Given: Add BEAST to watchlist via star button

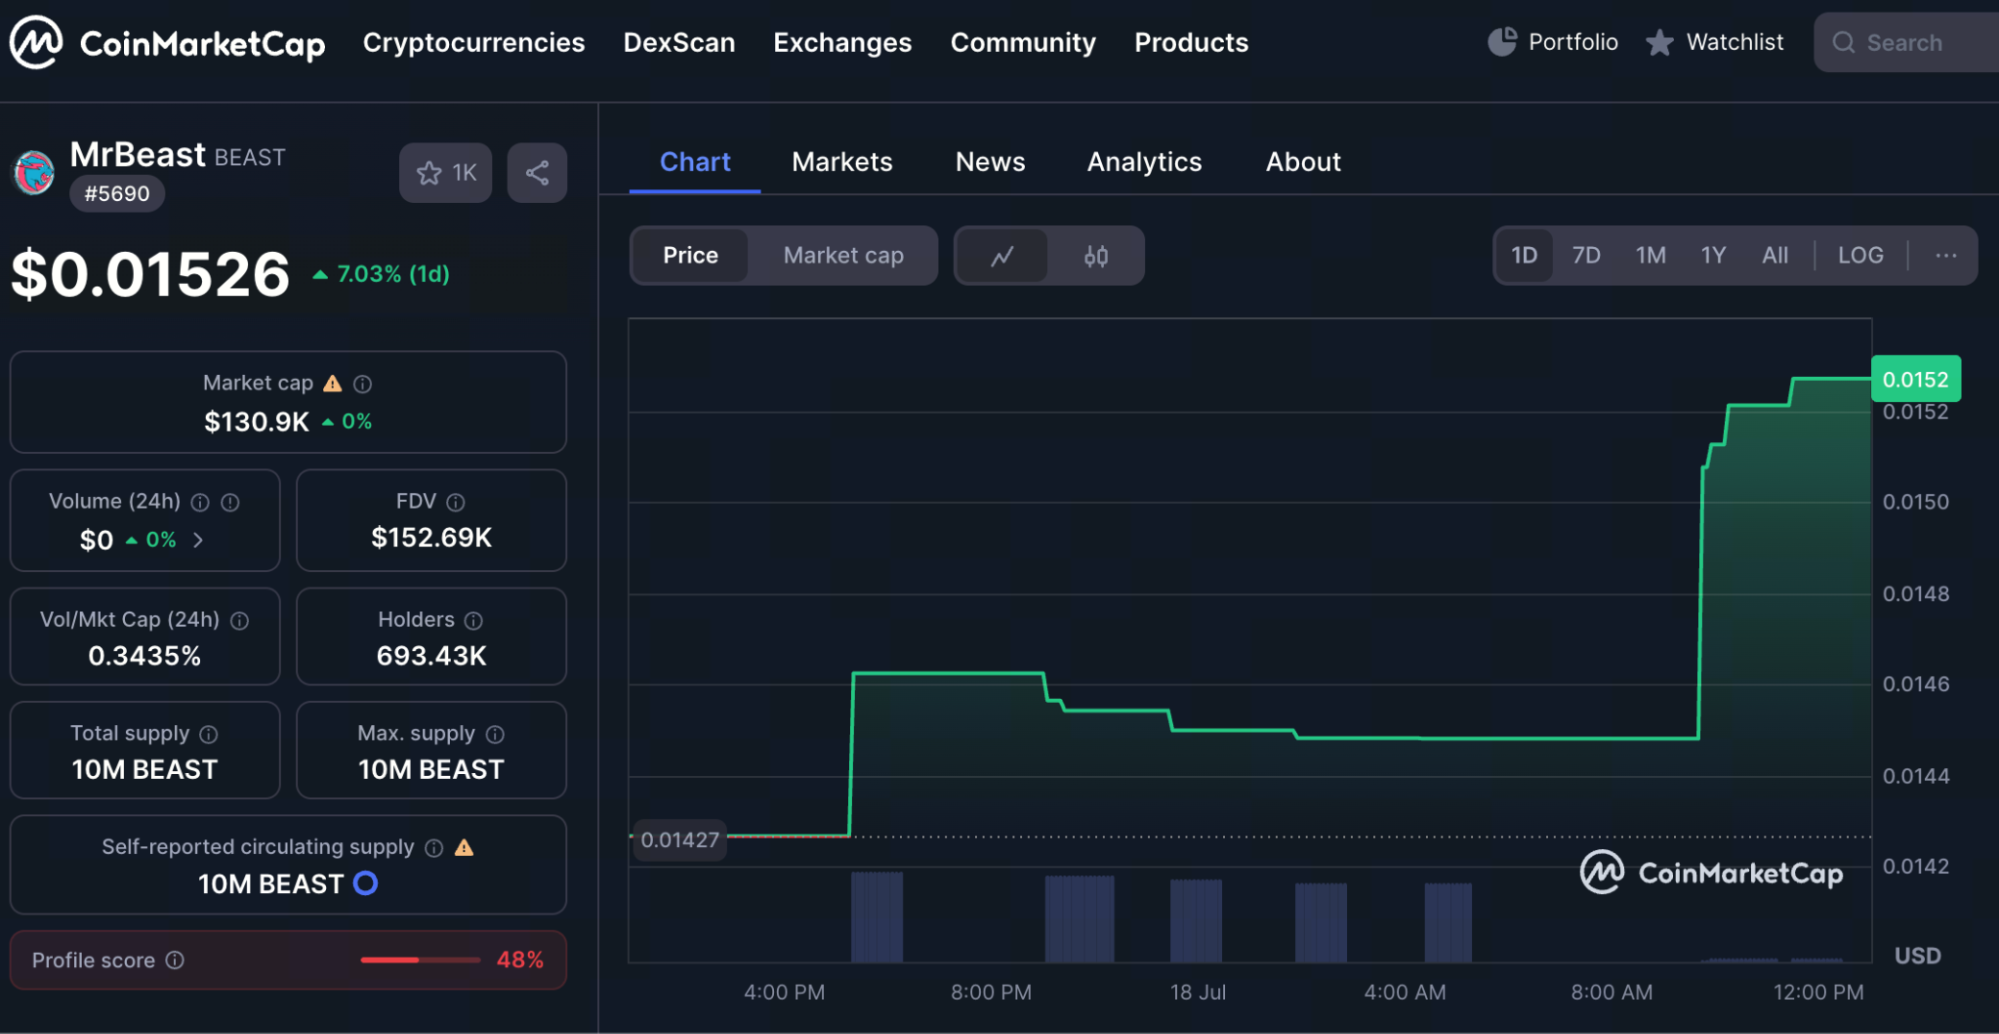Looking at the screenshot, I should tap(446, 173).
